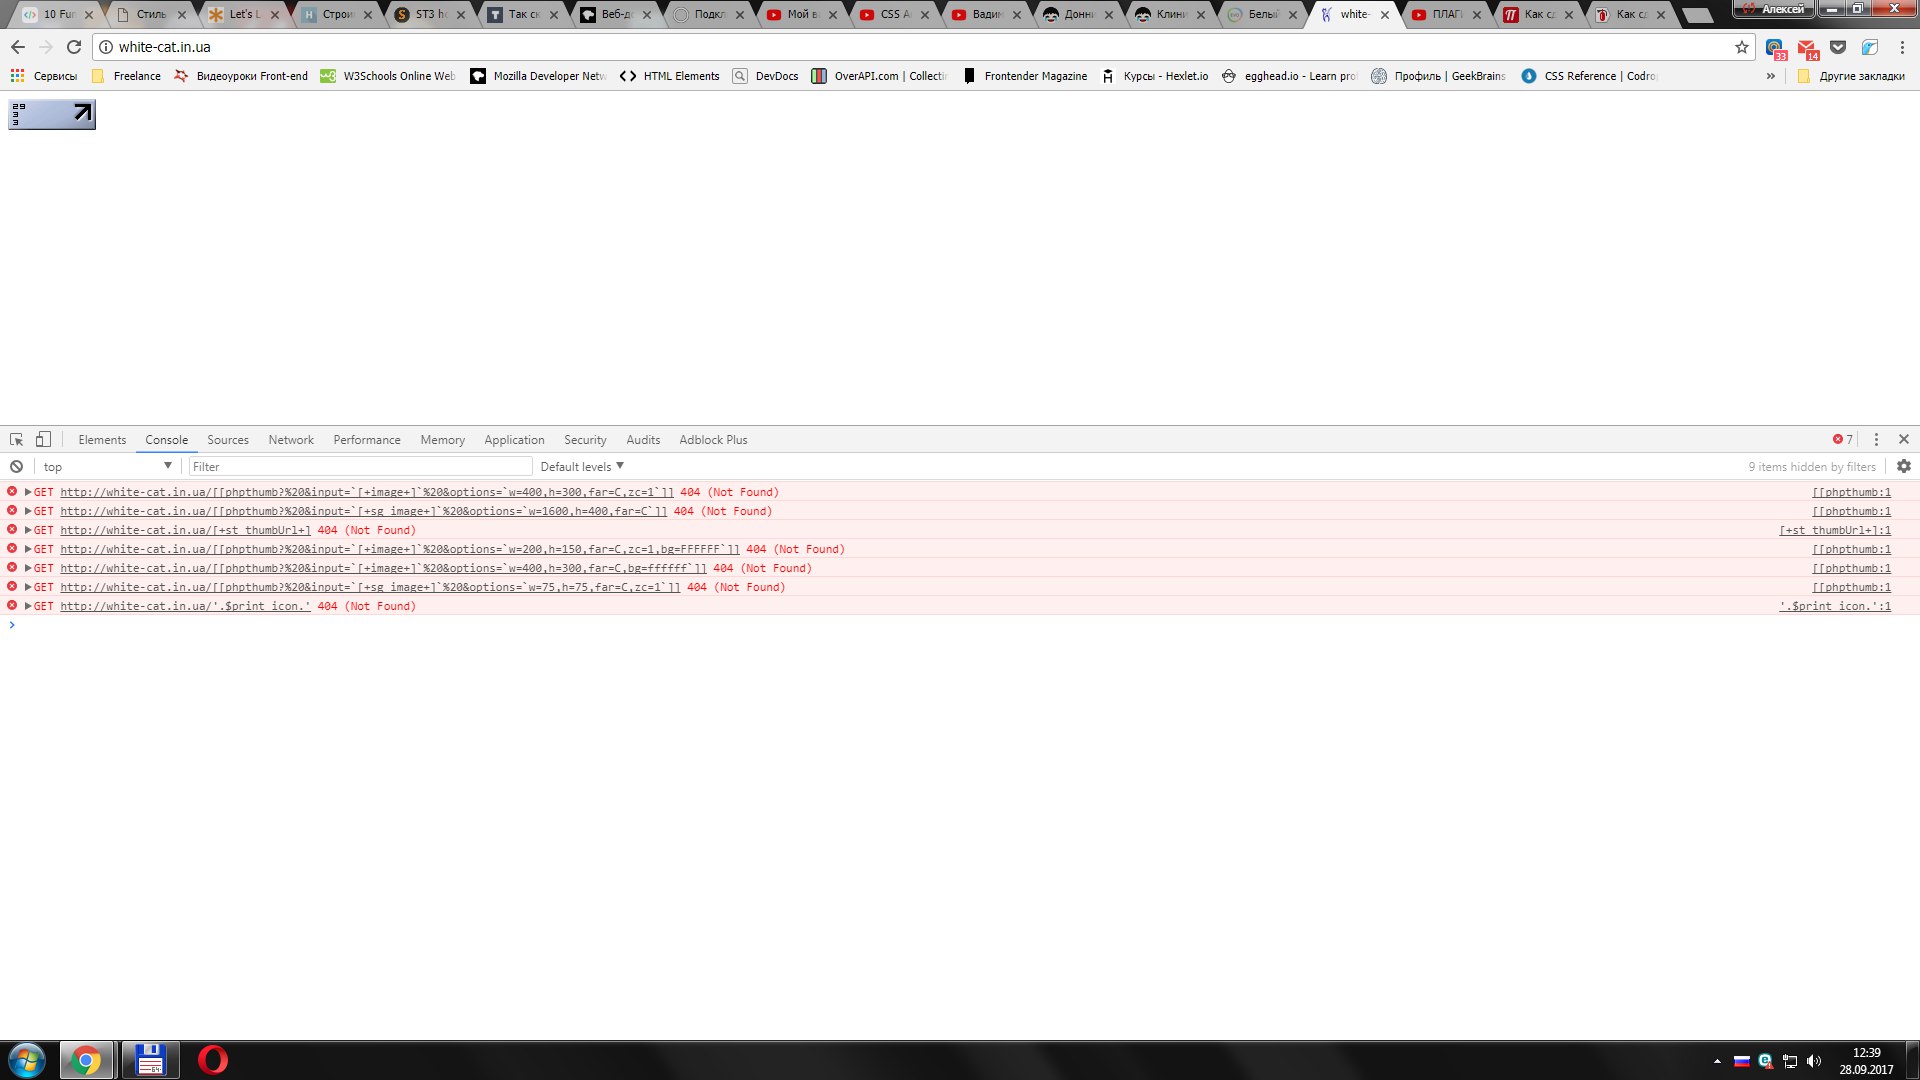The image size is (1920, 1080).
Task: Open the 'top' context dropdown
Action: [107, 467]
